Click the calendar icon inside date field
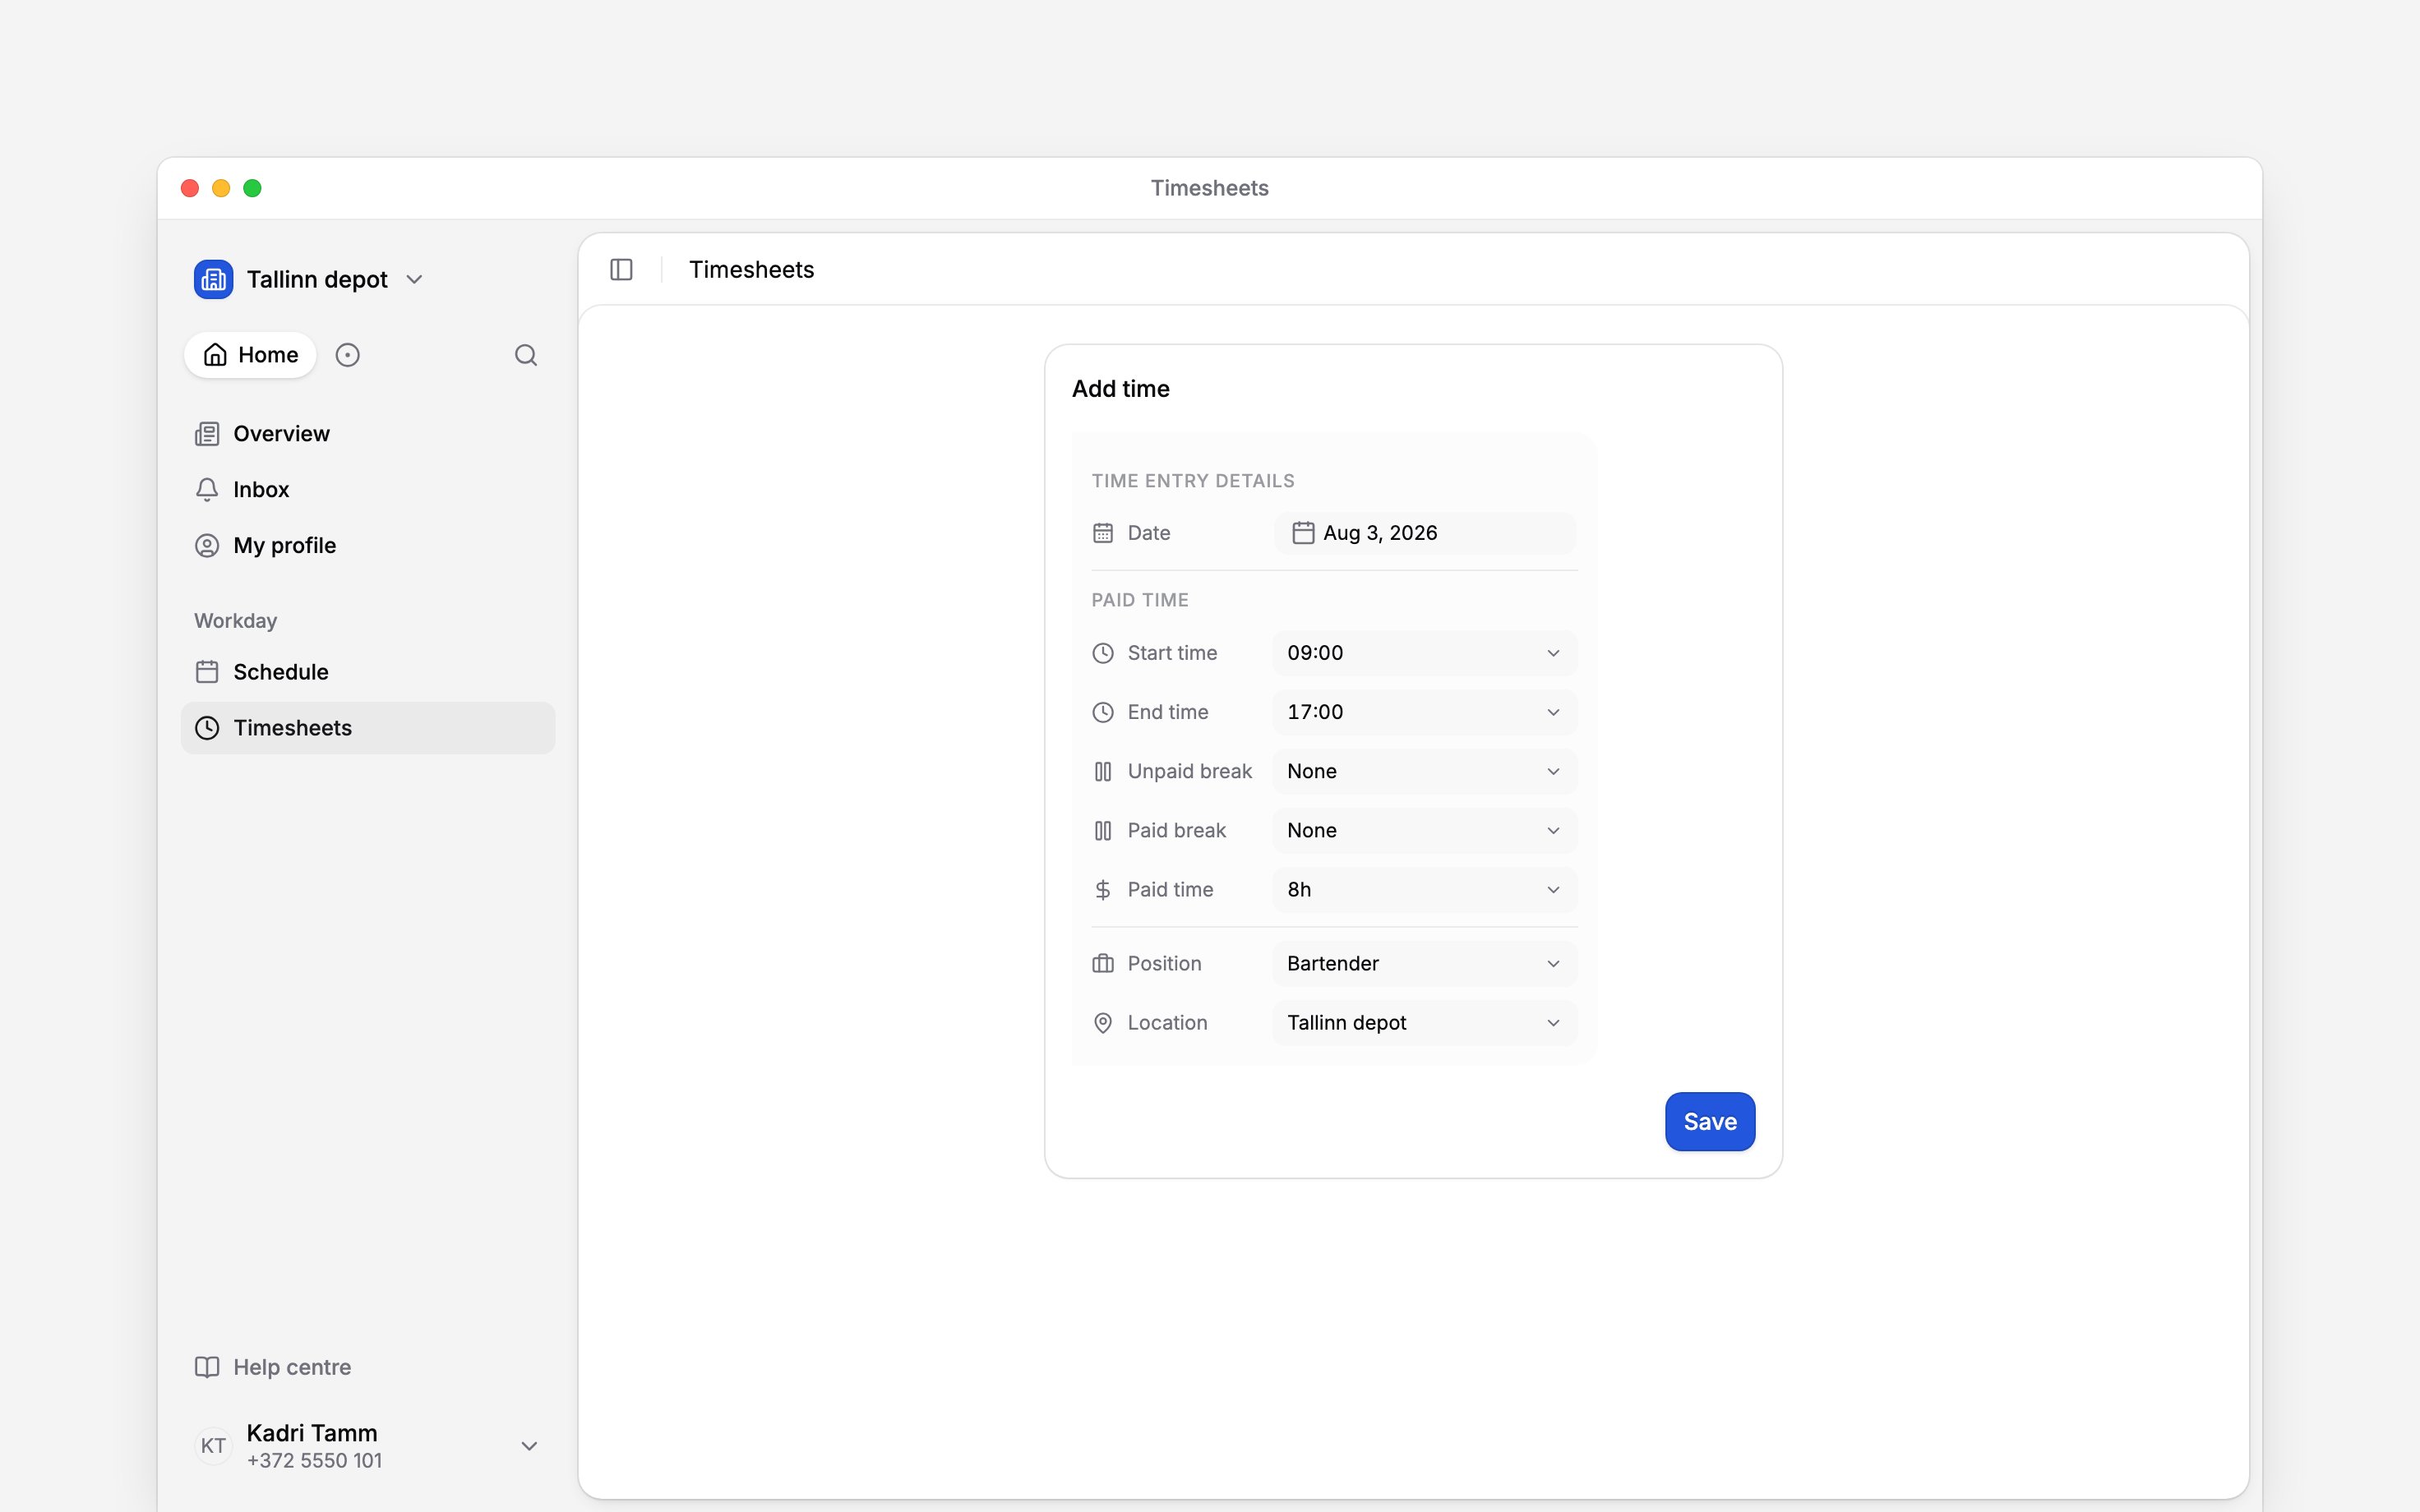Viewport: 2420px width, 1512px height. (x=1303, y=533)
